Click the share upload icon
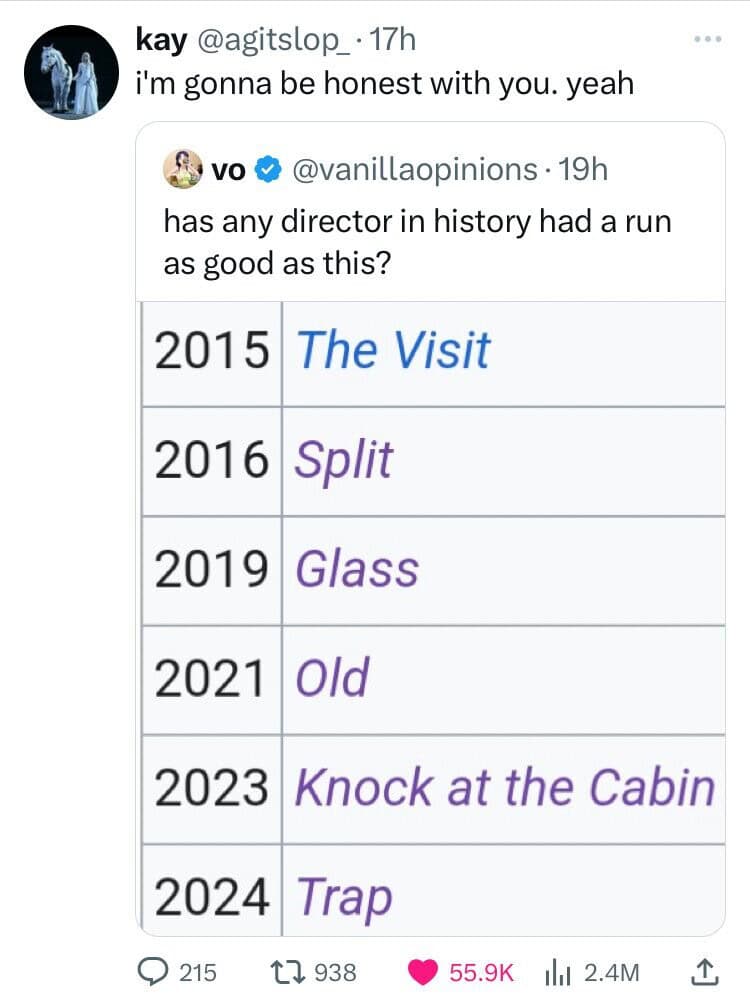The image size is (750, 1007). tap(704, 972)
